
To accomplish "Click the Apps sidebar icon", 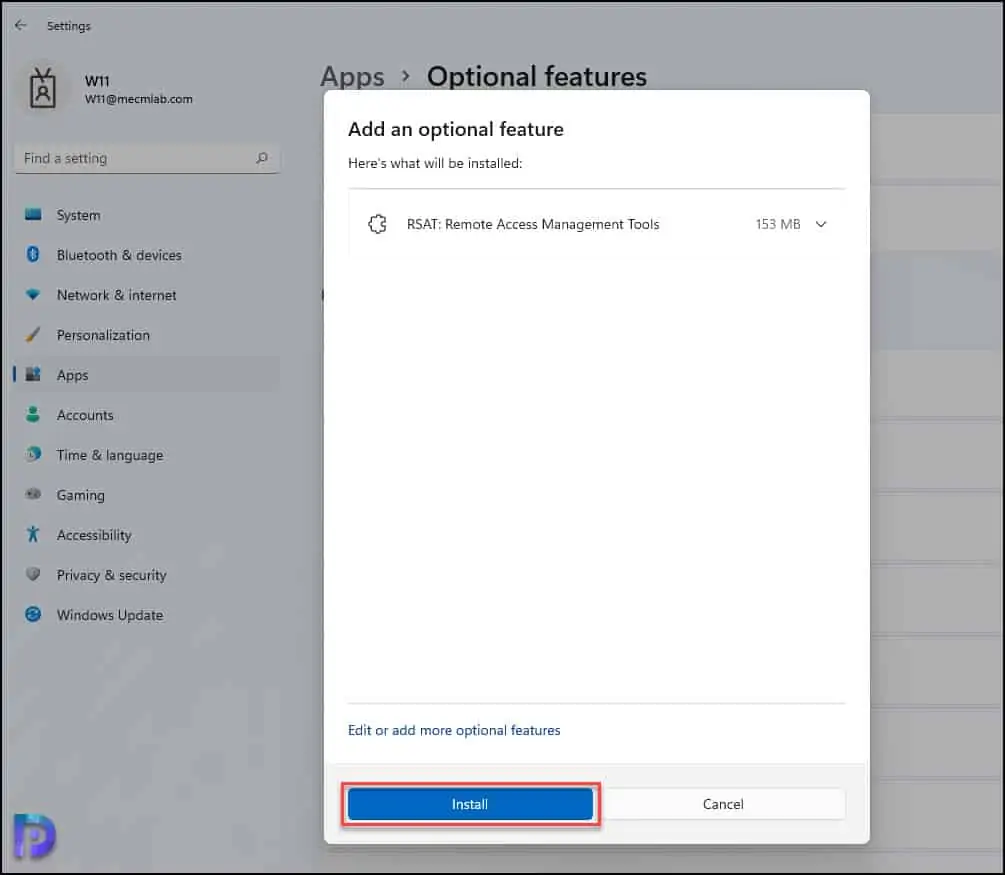I will (33, 374).
